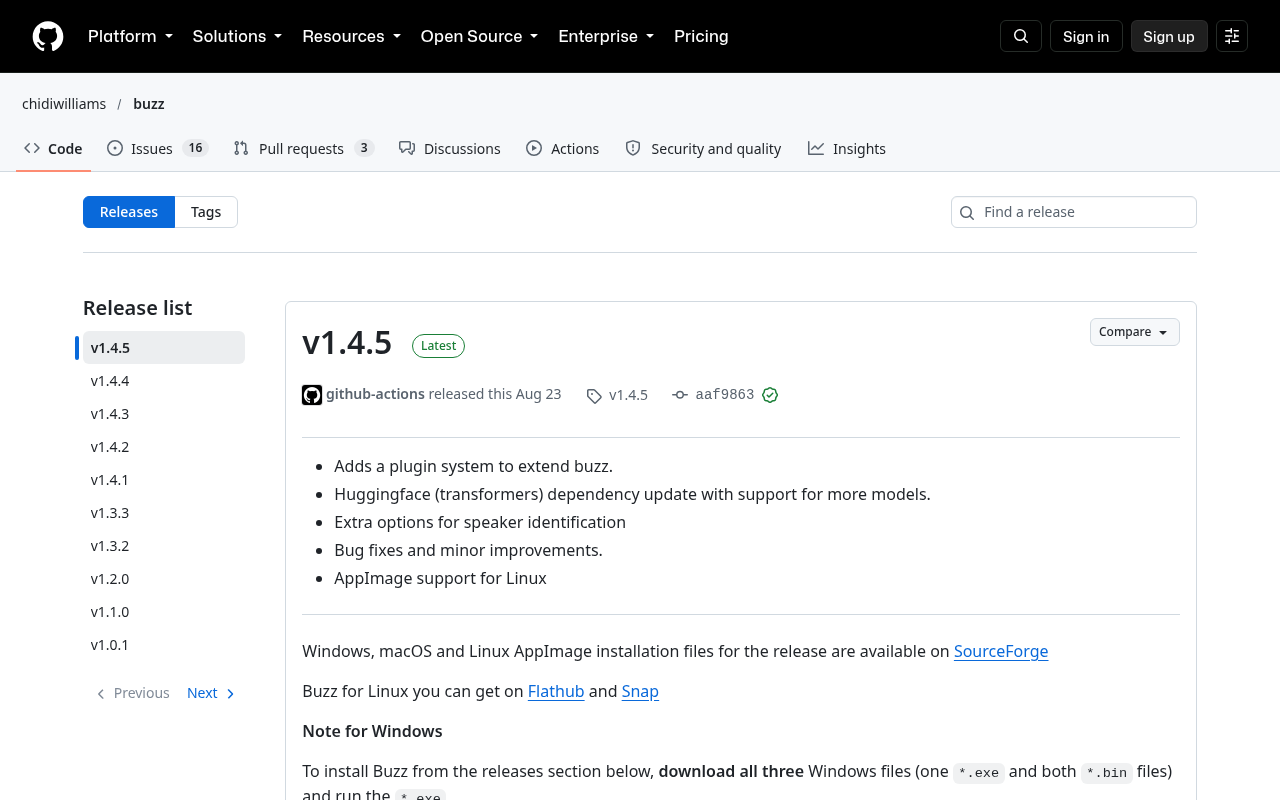The width and height of the screenshot is (1280, 800).
Task: Jump to release v1.3.3
Action: pos(164,513)
